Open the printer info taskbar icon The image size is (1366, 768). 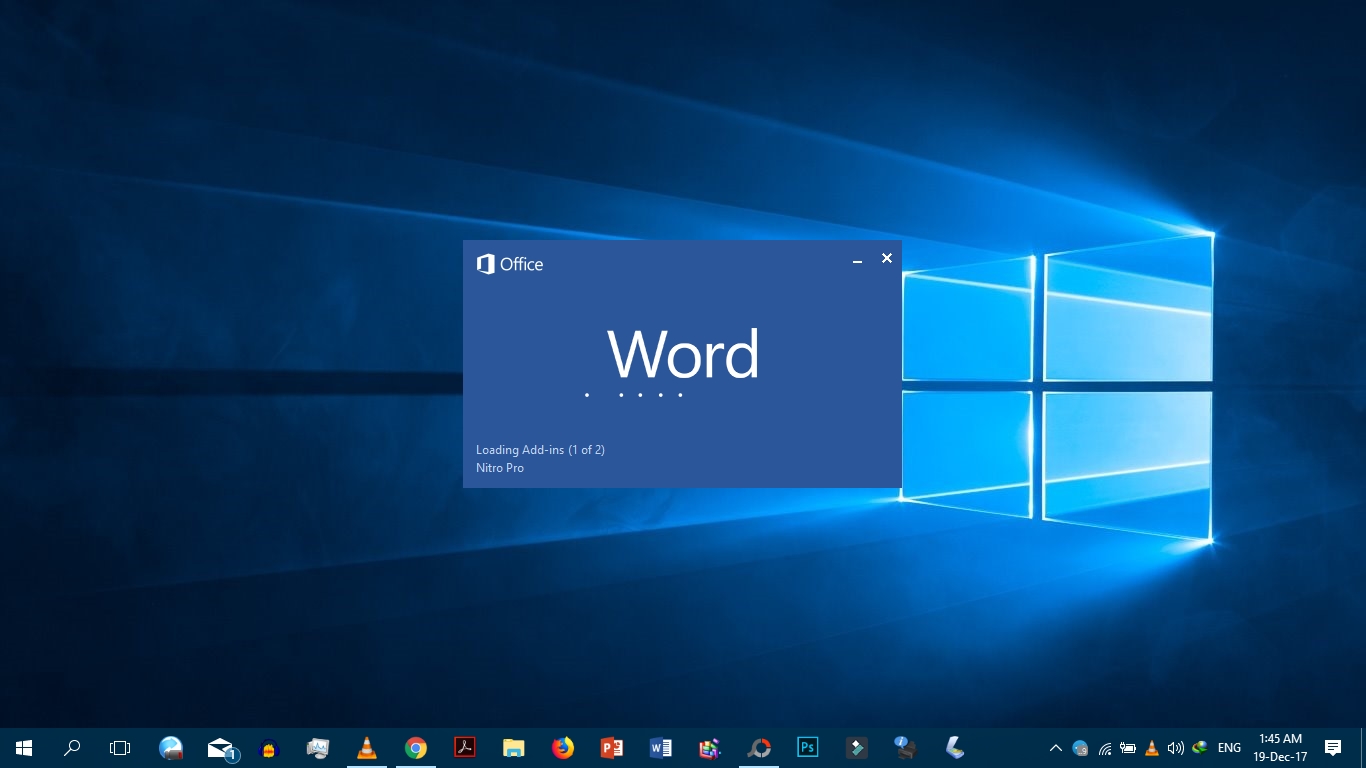(906, 747)
